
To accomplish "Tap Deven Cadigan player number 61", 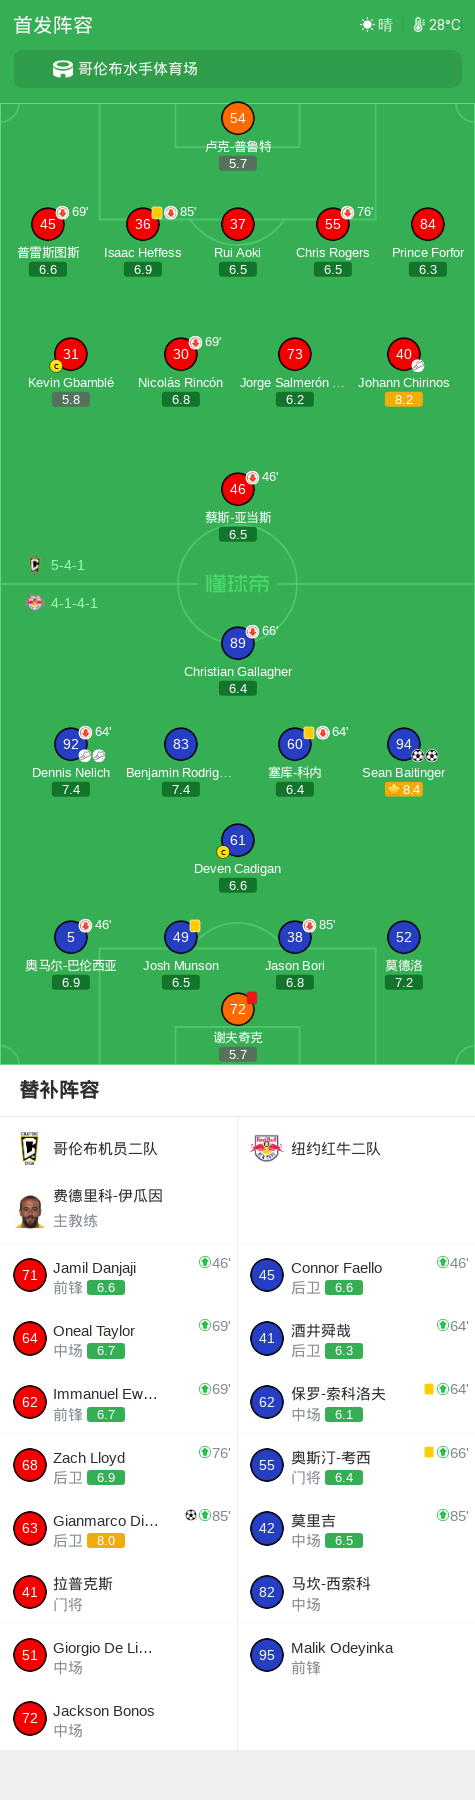I will [237, 840].
